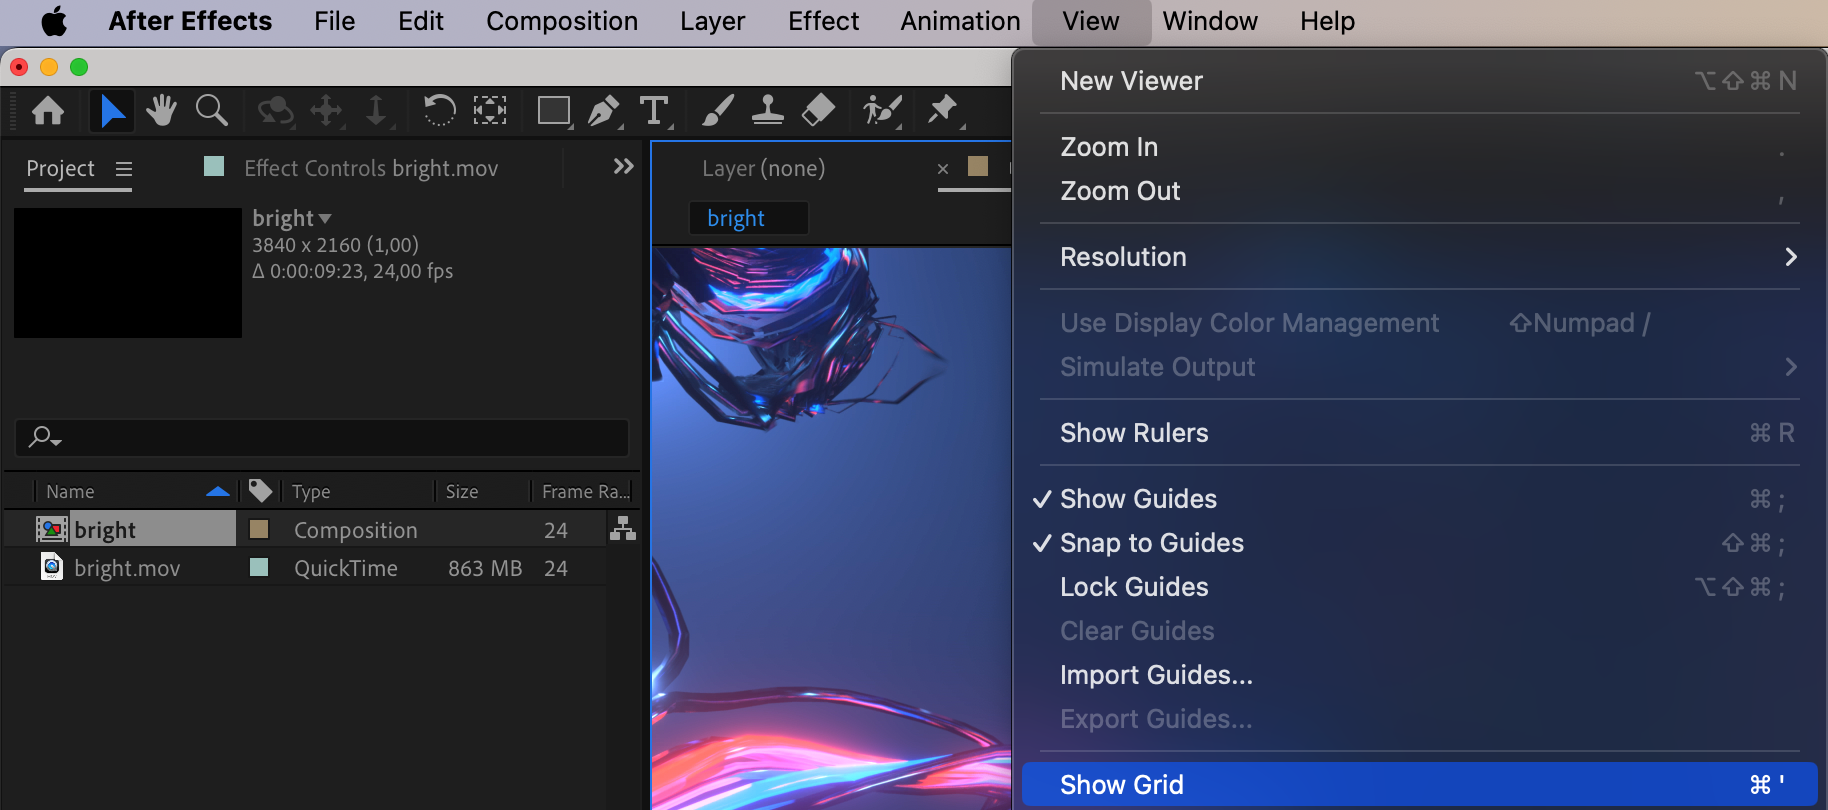Click the QuickTime file icon for bright.mov

(x=52, y=567)
